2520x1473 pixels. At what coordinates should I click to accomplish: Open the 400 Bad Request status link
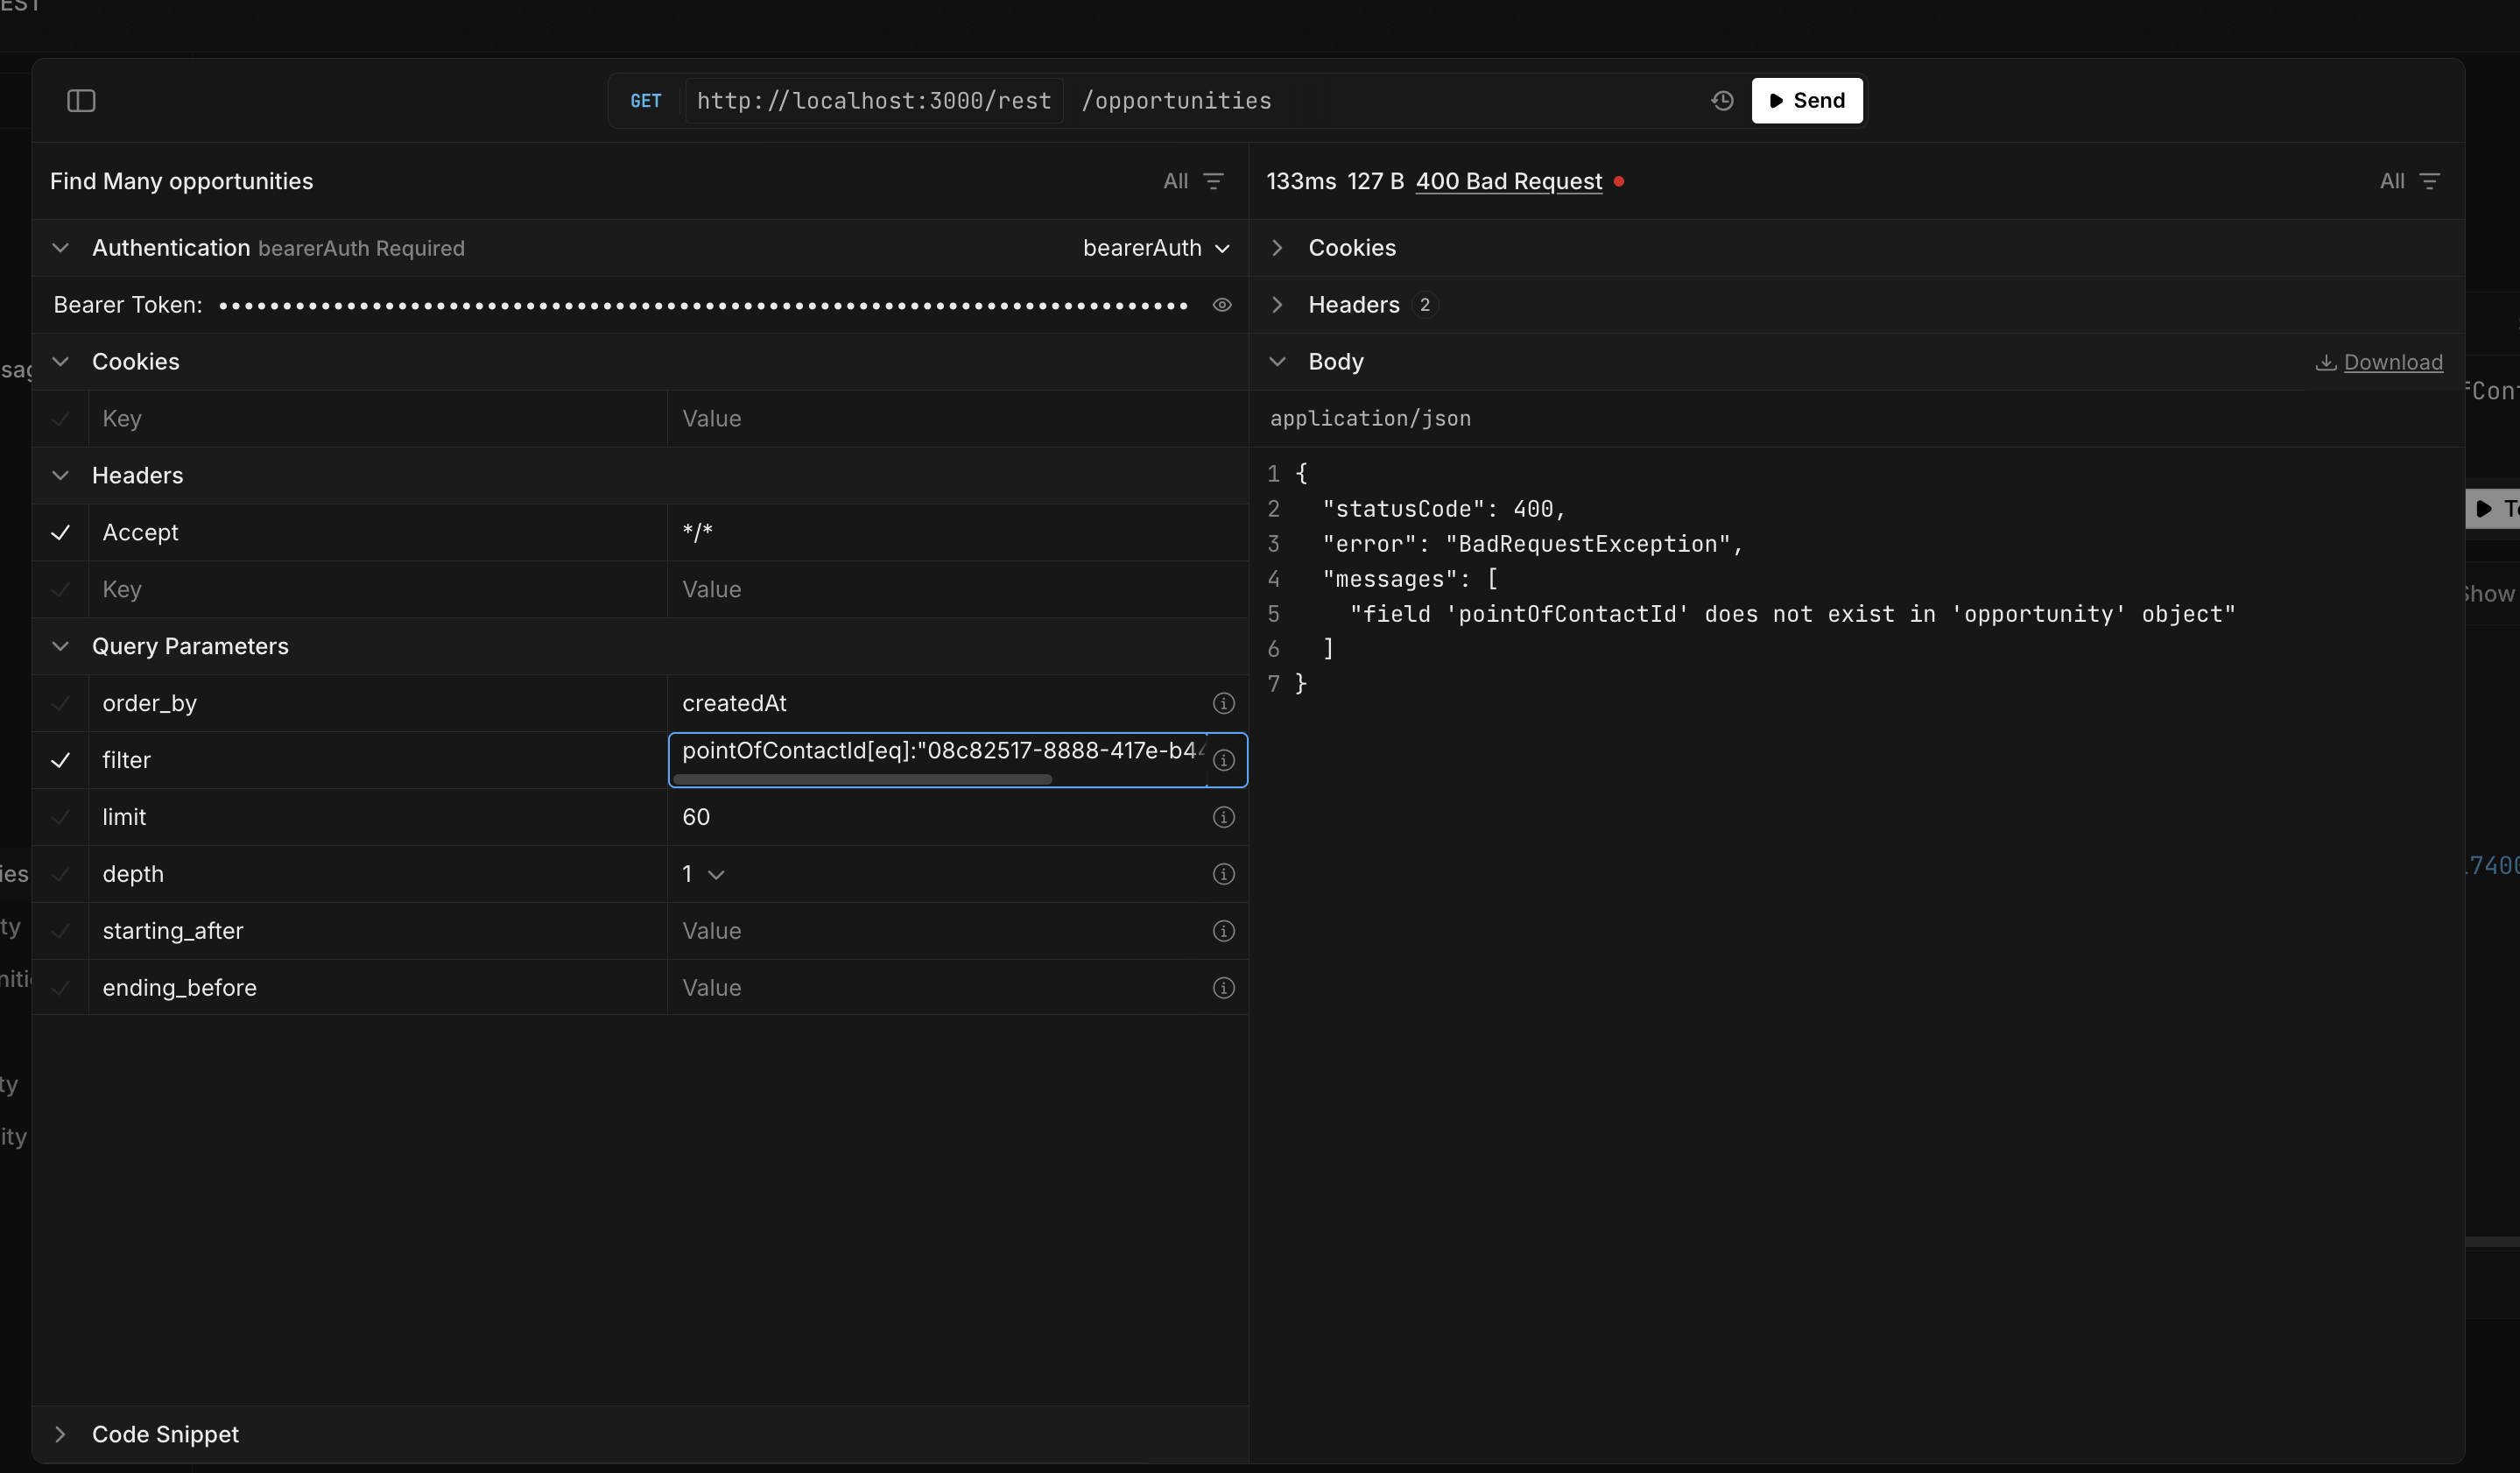pyautogui.click(x=1508, y=181)
